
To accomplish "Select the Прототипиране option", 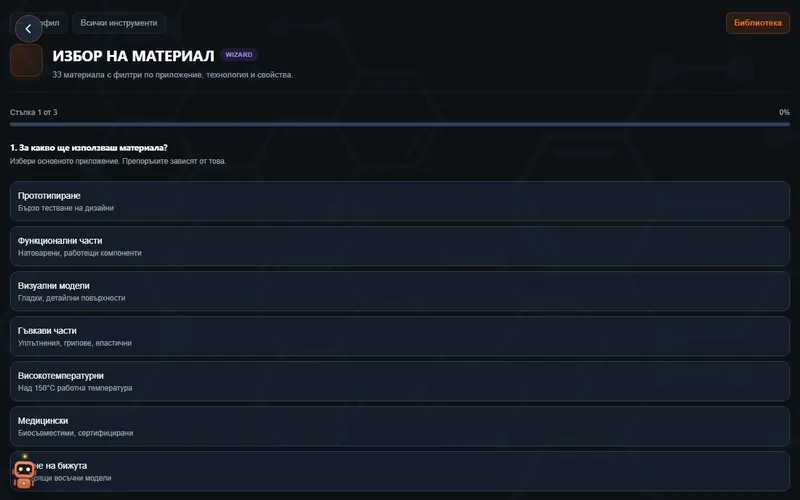I will pos(400,201).
